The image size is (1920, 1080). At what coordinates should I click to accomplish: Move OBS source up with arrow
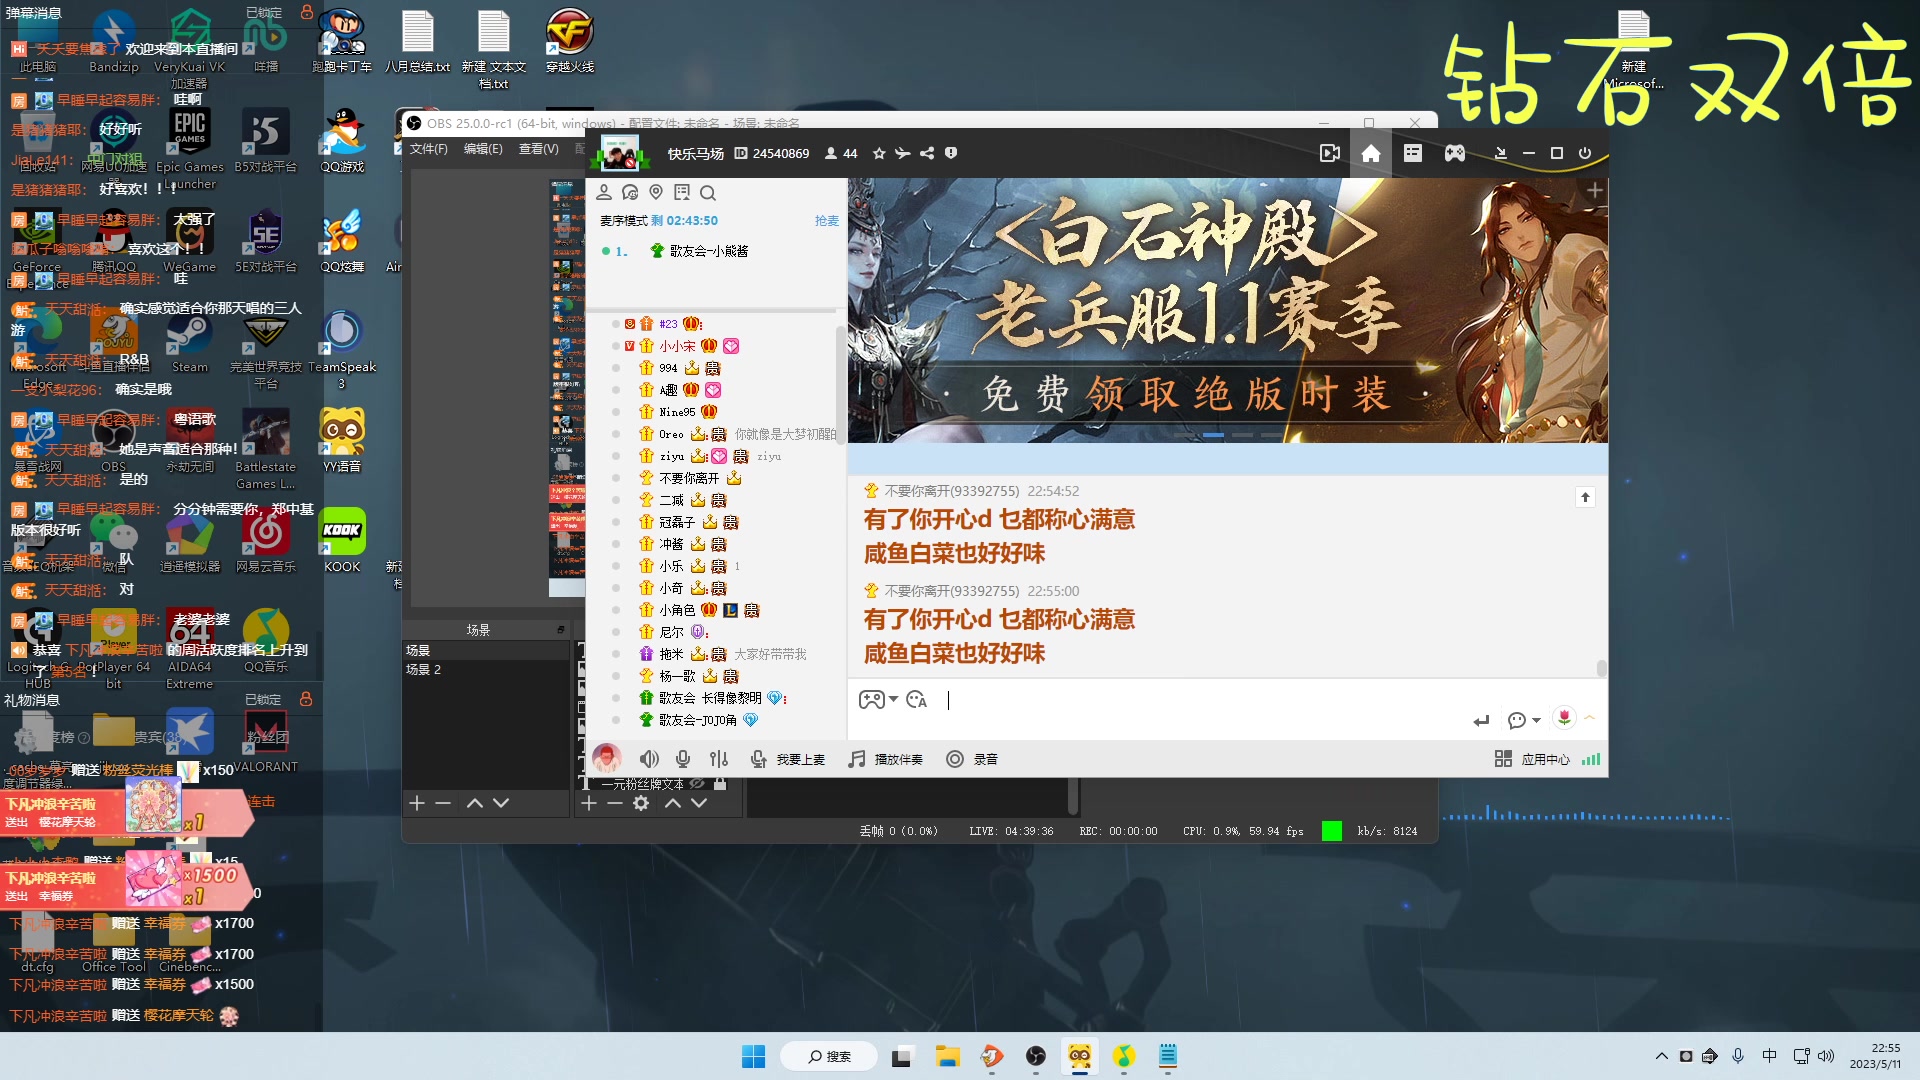pos(673,803)
